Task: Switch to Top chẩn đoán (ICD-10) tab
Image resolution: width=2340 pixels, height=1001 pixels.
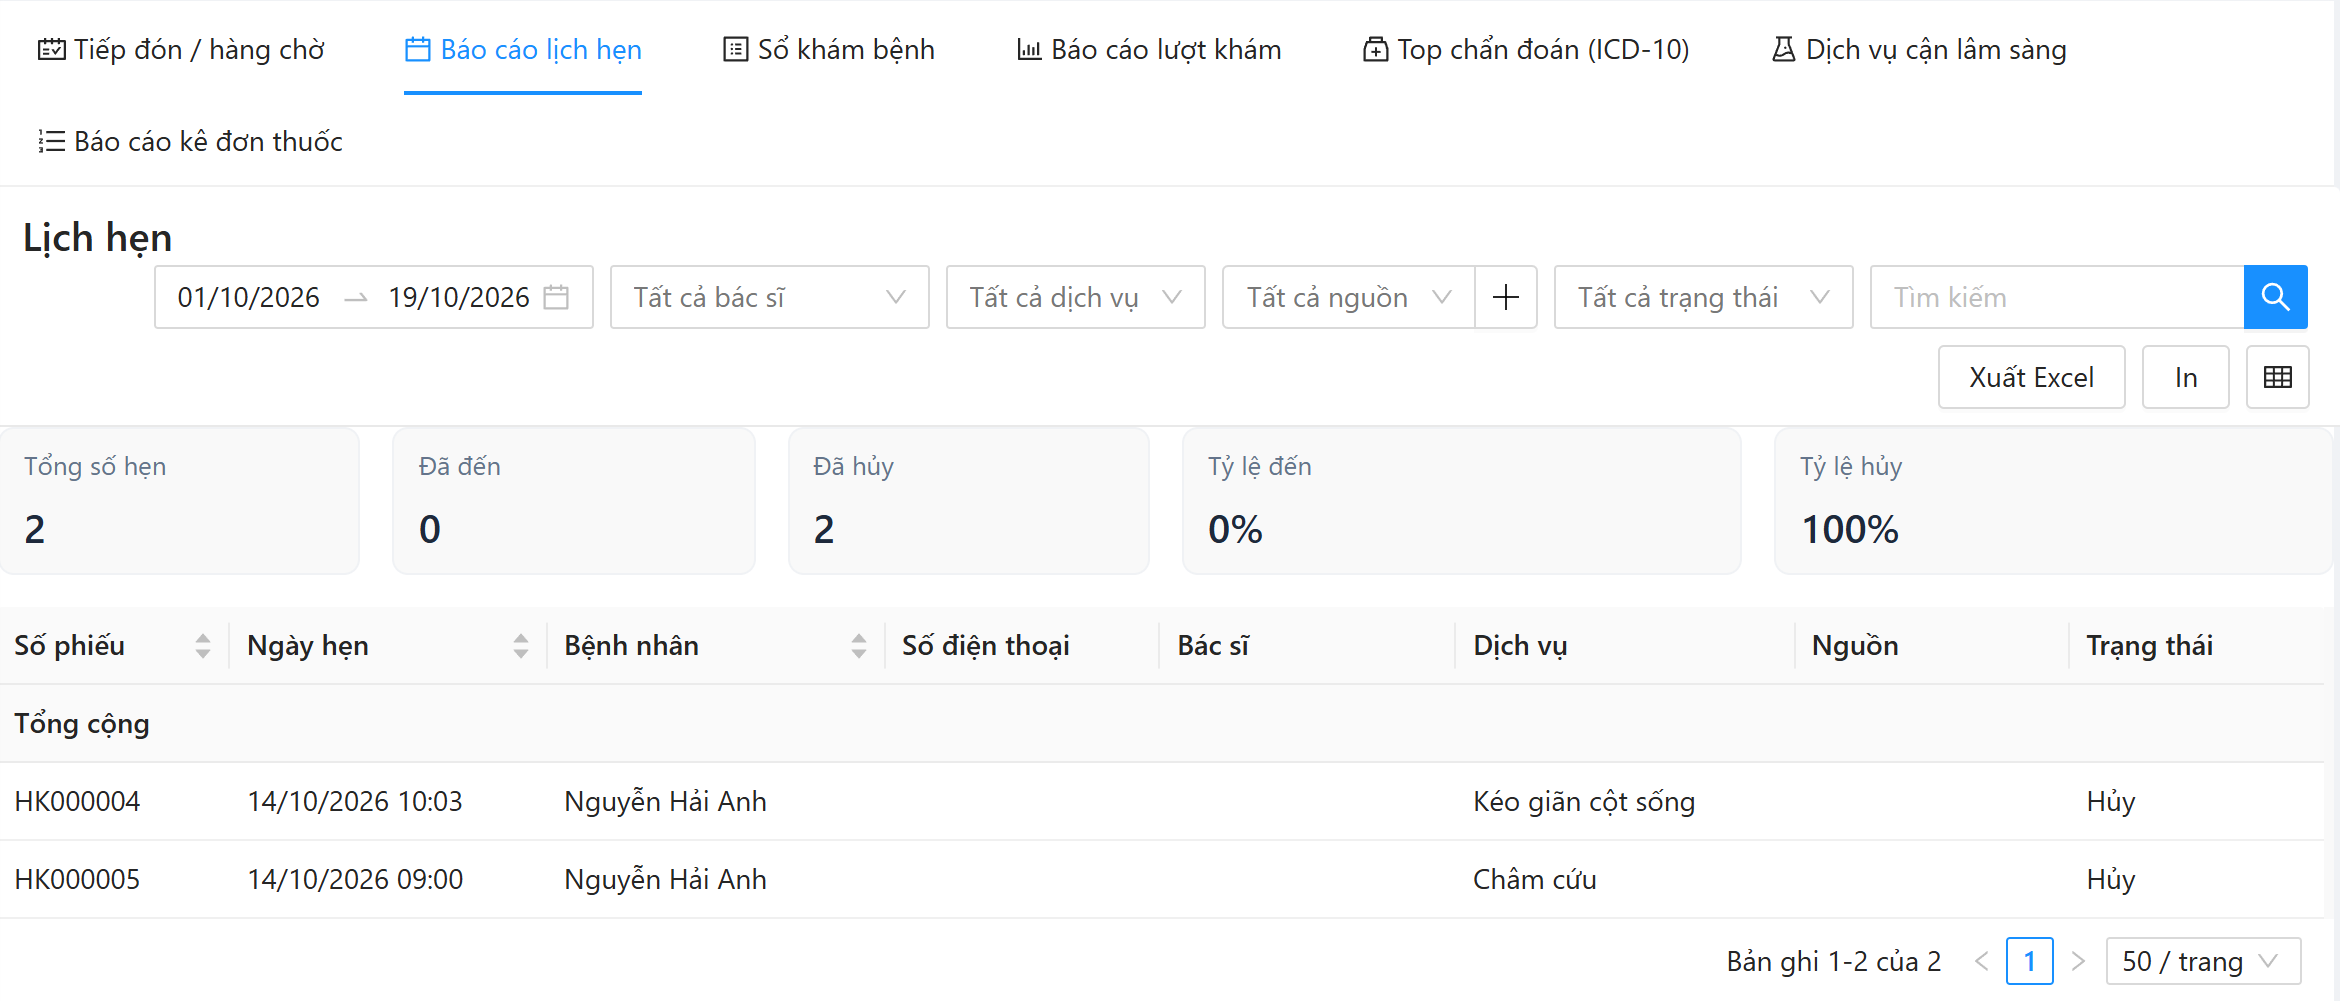Action: [x=1526, y=49]
